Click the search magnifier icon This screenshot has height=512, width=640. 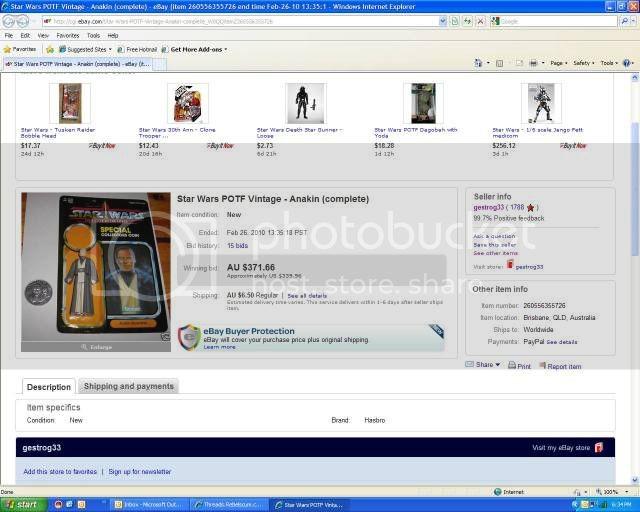(x=624, y=21)
